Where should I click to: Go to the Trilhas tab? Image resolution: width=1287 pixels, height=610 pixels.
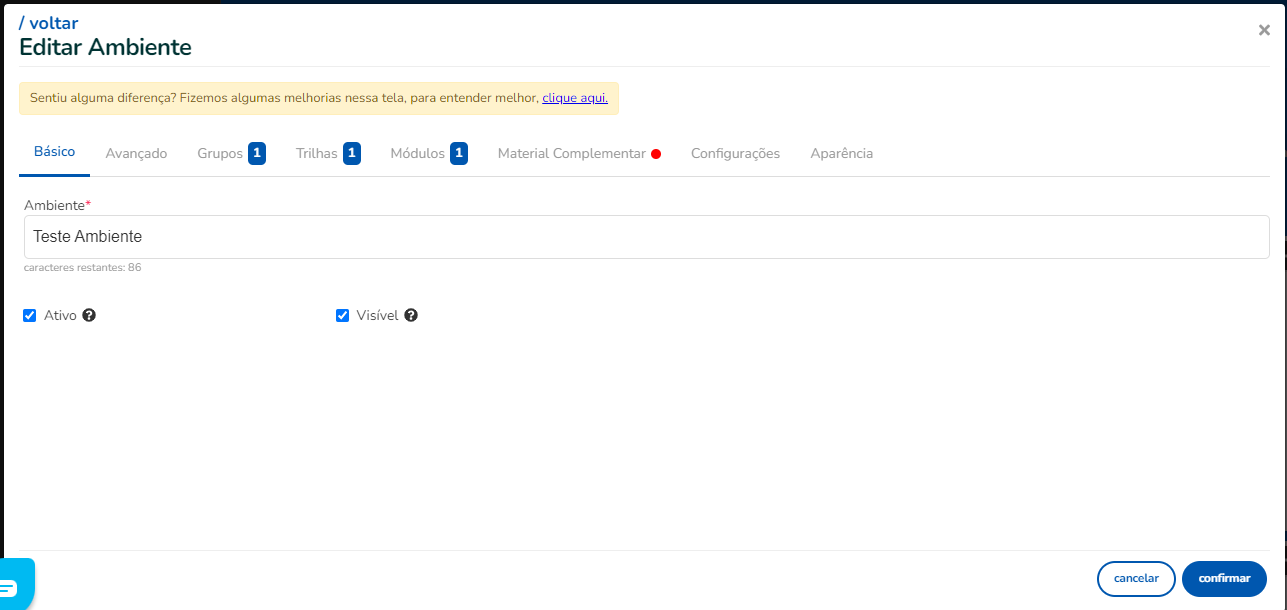(x=328, y=154)
